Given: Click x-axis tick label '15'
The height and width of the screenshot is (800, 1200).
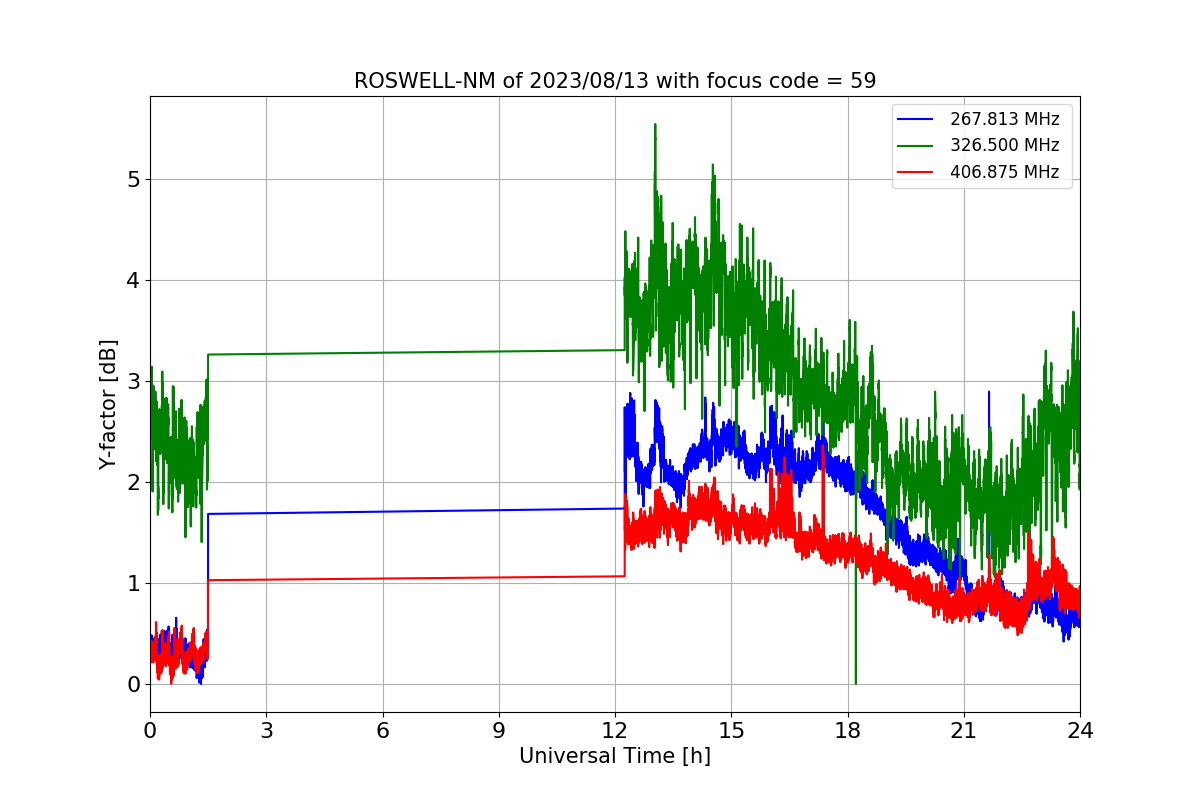Looking at the screenshot, I should click(731, 731).
